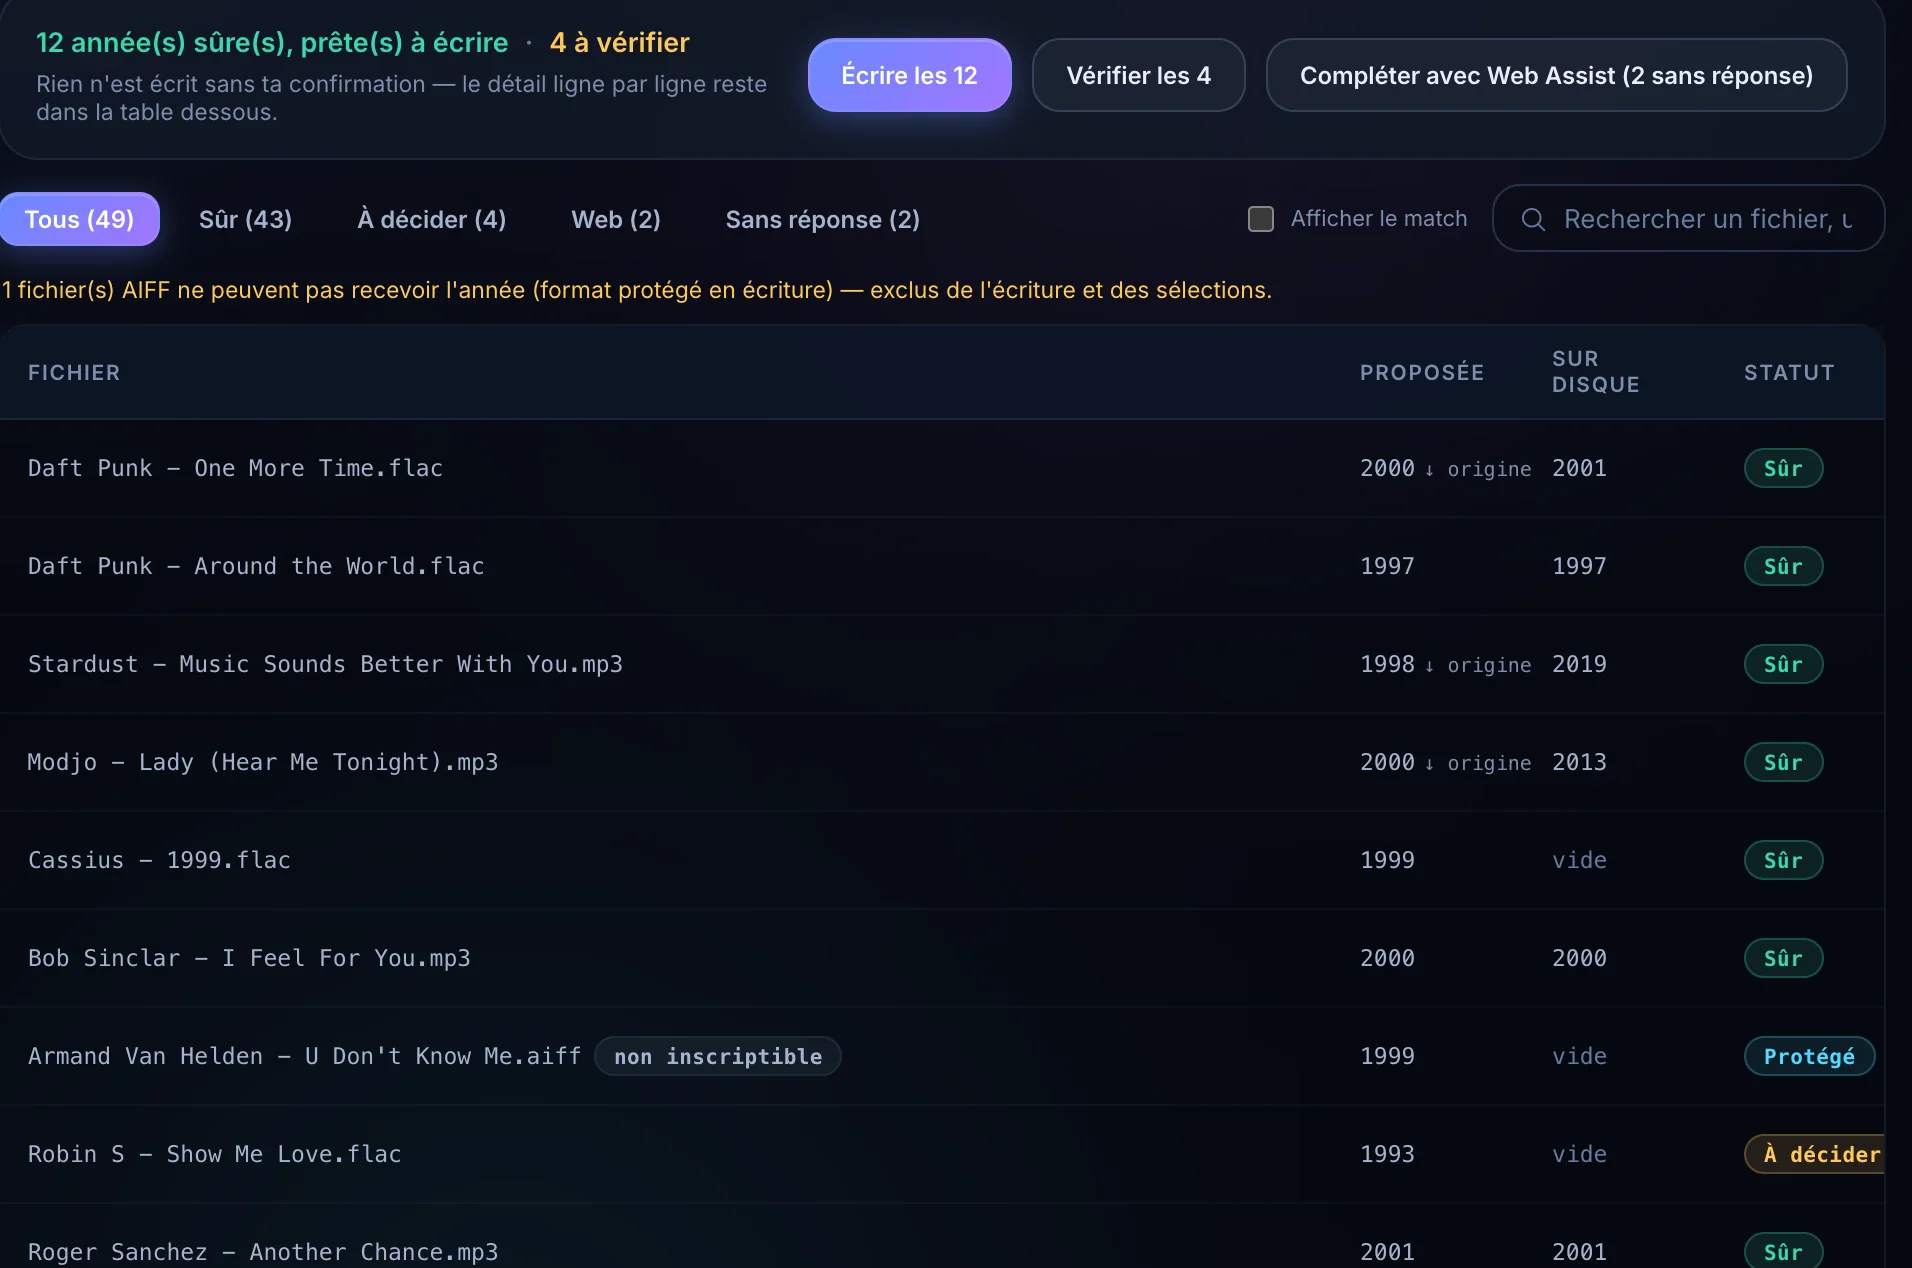
Task: Click on-disk year '2000' for Bob Sinclar
Action: pyautogui.click(x=1579, y=958)
